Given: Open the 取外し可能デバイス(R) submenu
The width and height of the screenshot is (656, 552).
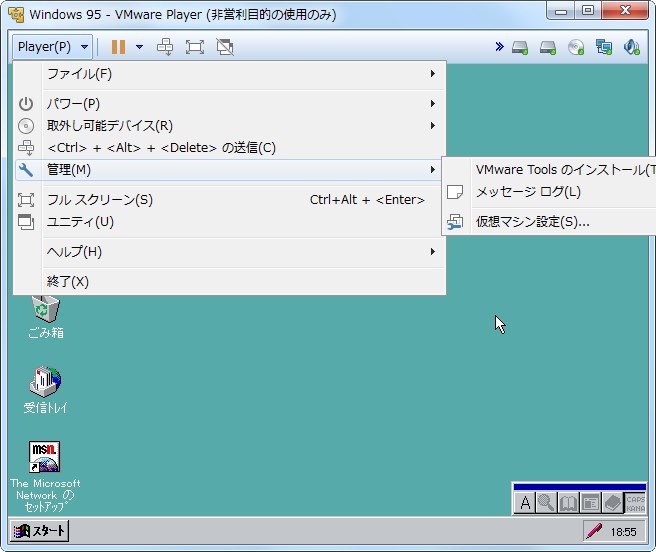Looking at the screenshot, I should coord(230,126).
